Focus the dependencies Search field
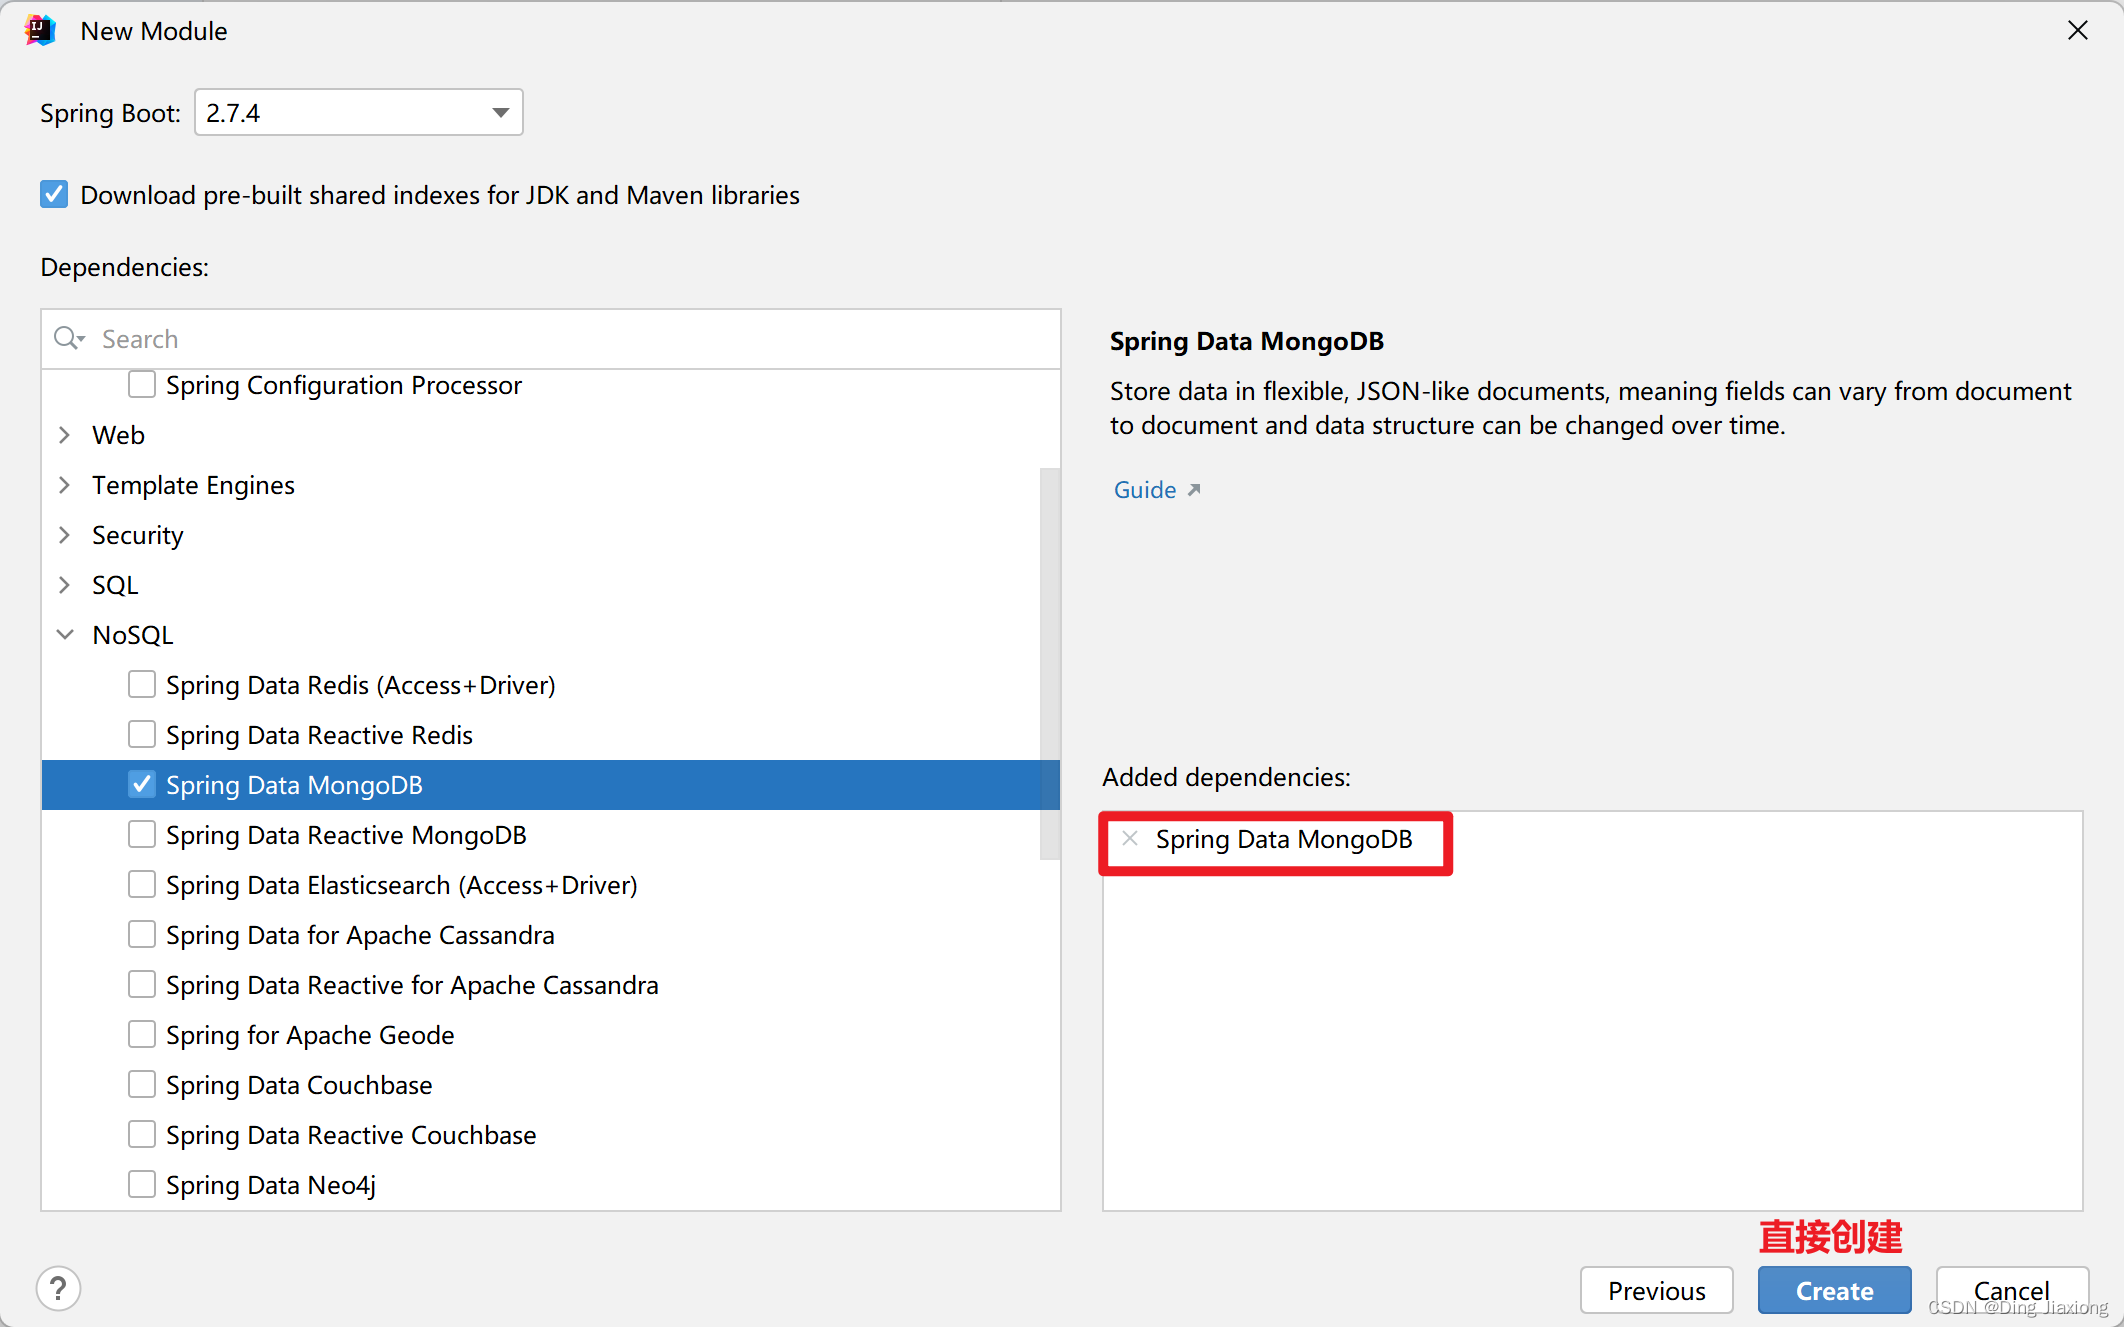The height and width of the screenshot is (1327, 2124). (551, 339)
